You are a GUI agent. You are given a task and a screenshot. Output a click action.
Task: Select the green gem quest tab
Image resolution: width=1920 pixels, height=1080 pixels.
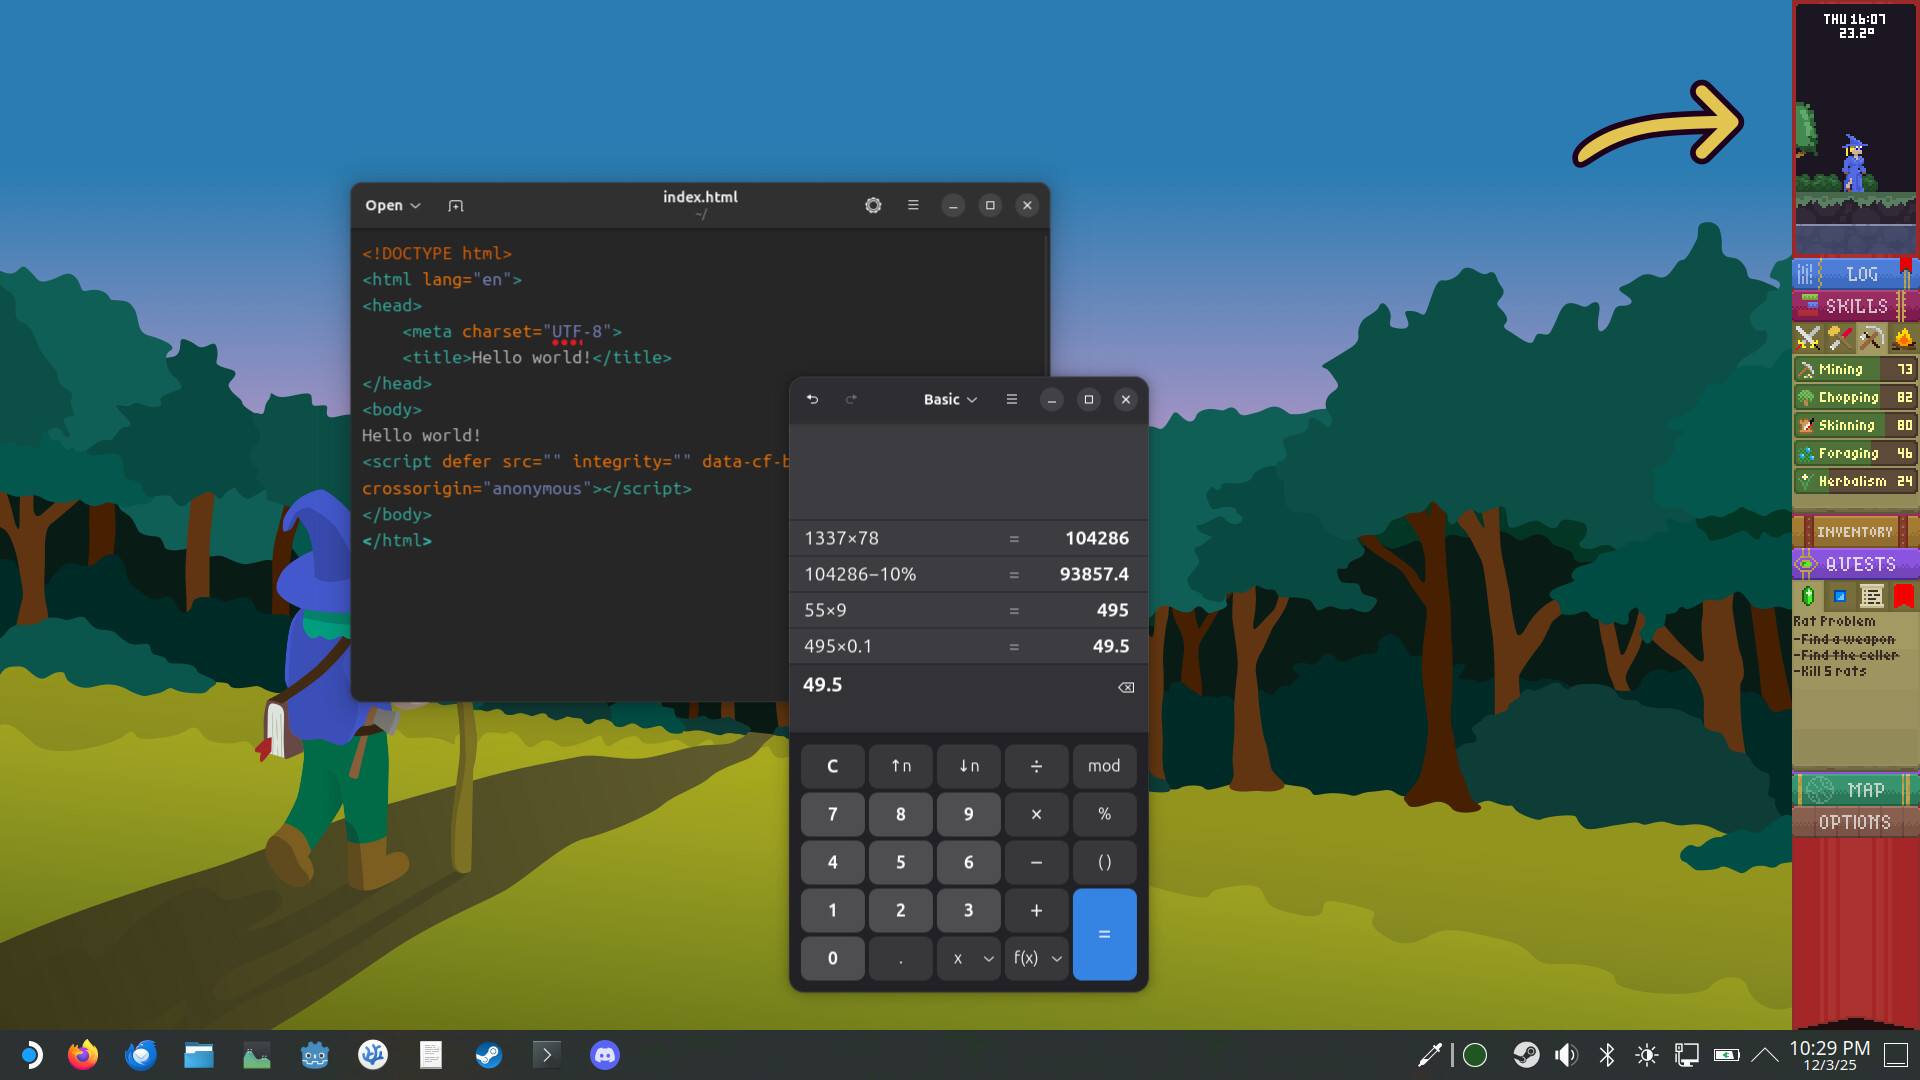pos(1808,595)
